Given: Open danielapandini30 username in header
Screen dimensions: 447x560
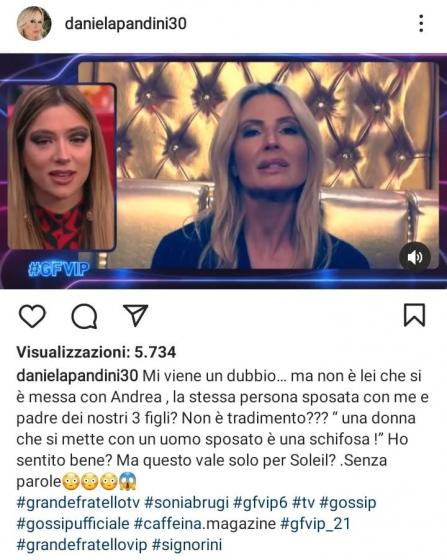Looking at the screenshot, I should click(x=126, y=24).
